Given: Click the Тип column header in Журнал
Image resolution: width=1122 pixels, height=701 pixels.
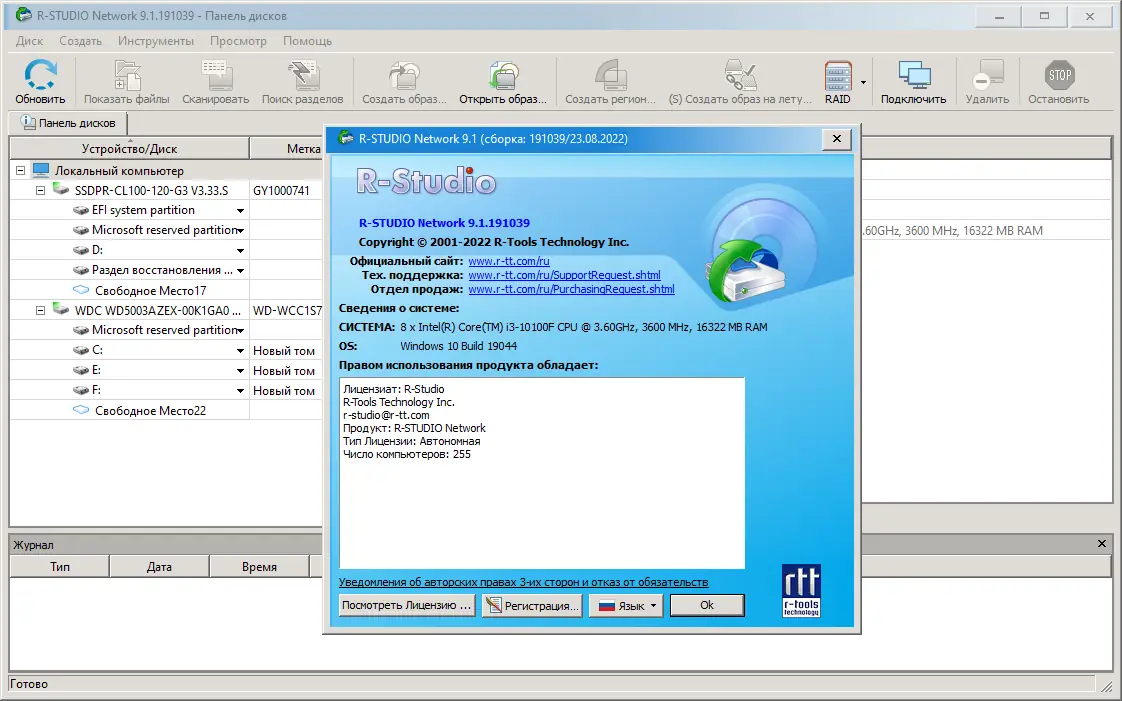Looking at the screenshot, I should (60, 567).
